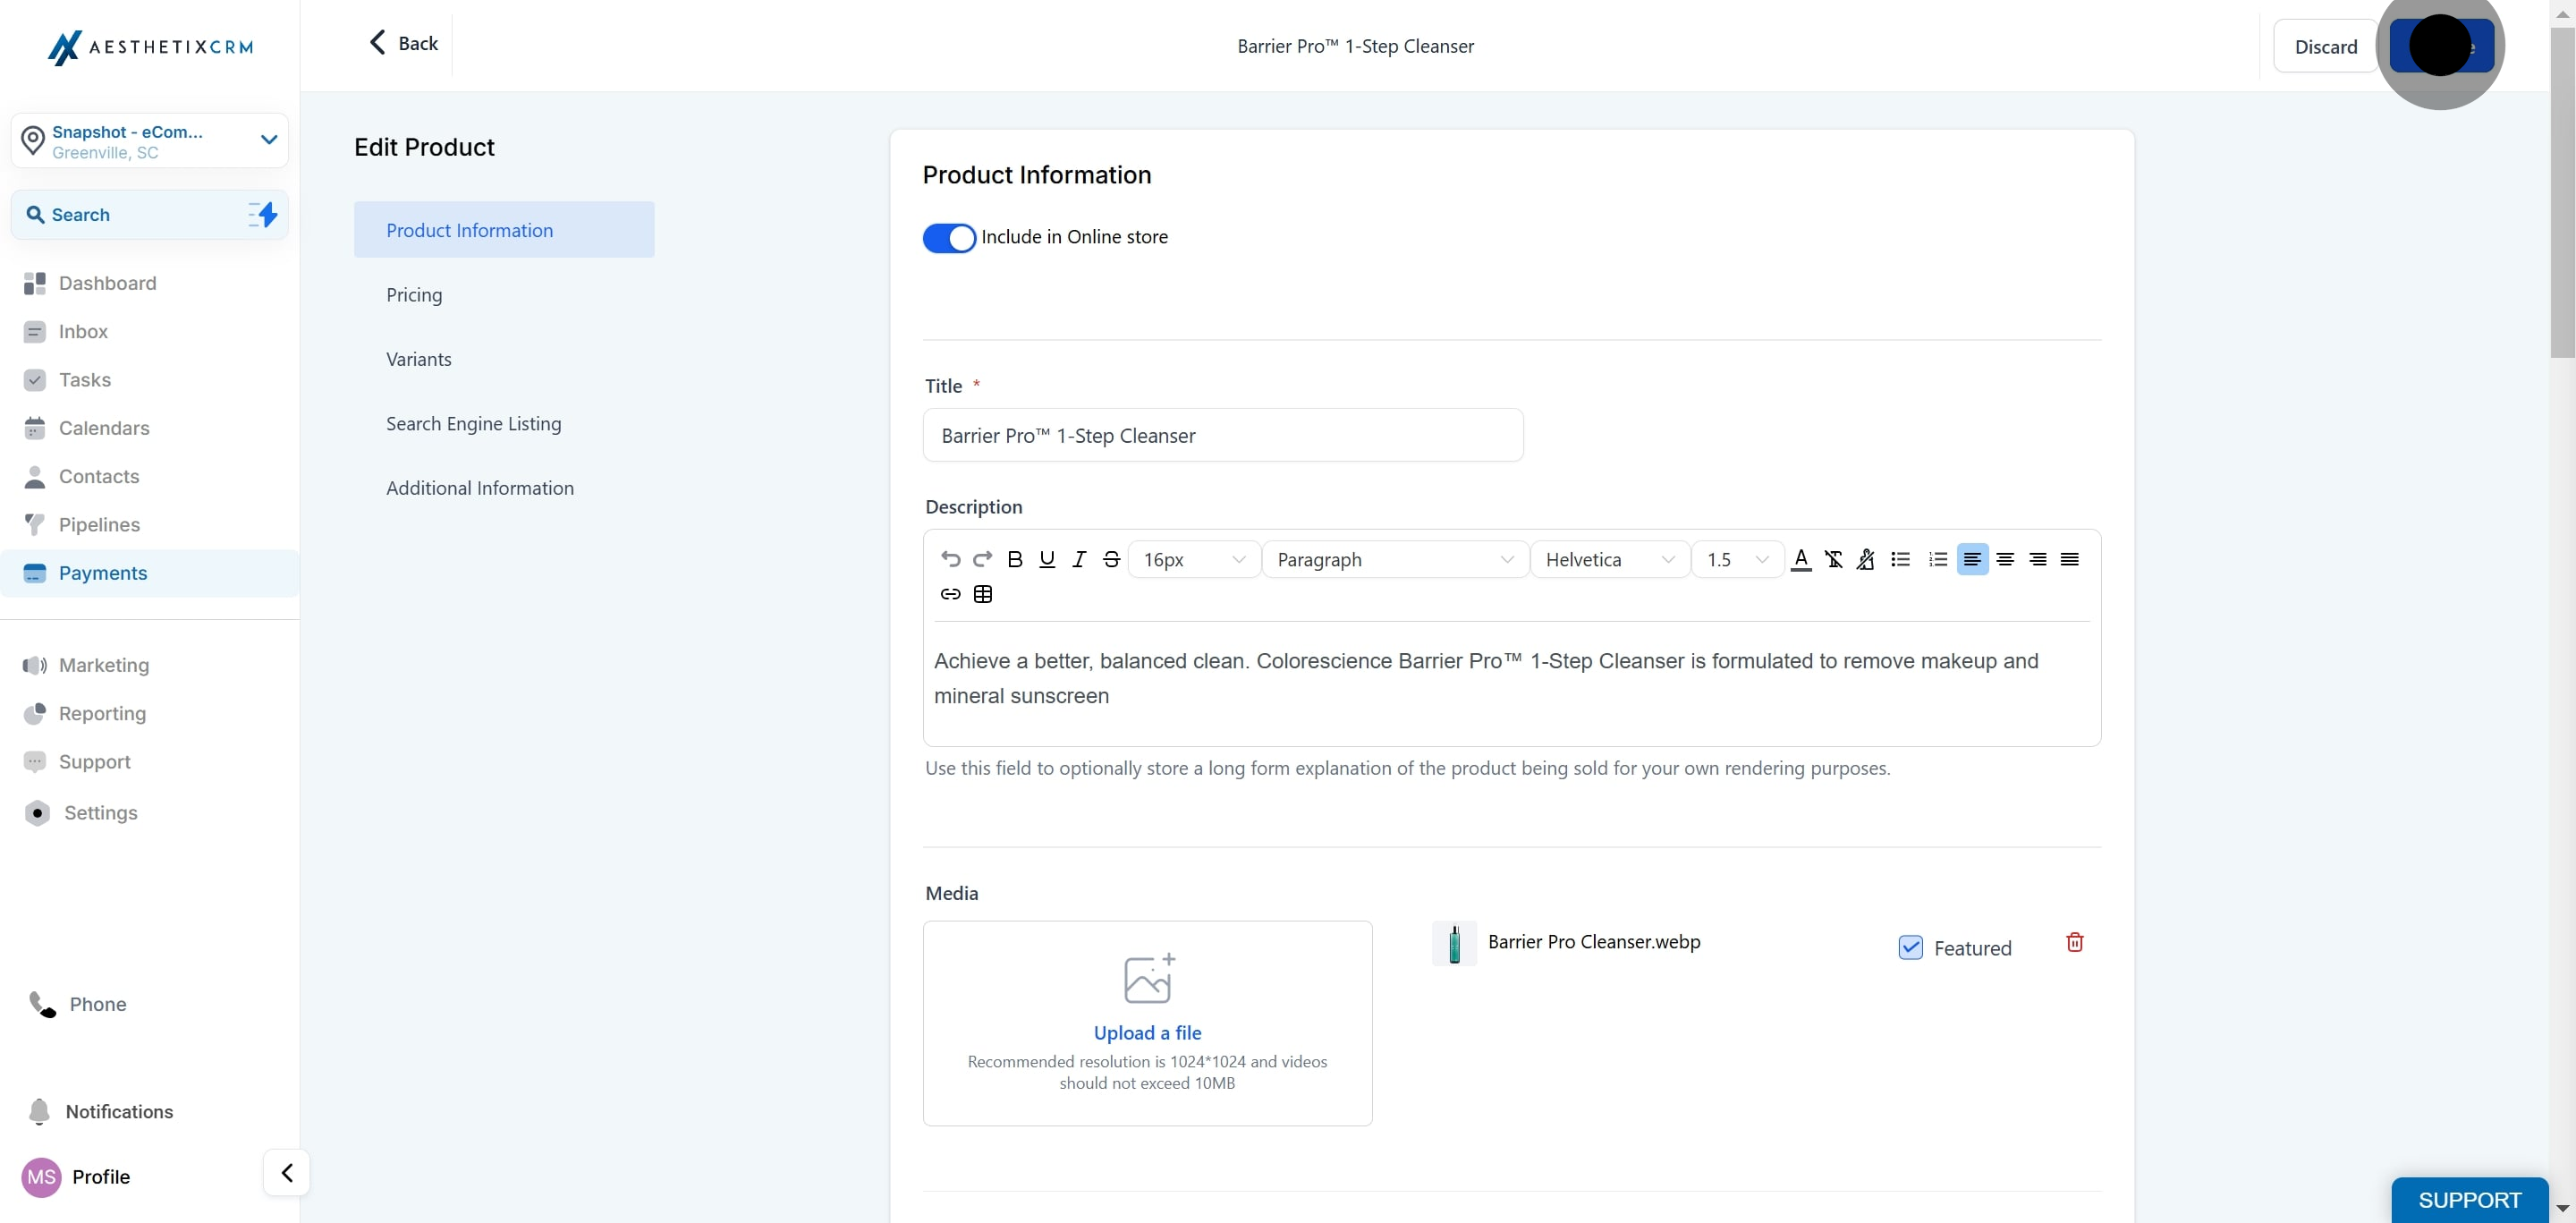Open the text color picker

tap(1801, 559)
